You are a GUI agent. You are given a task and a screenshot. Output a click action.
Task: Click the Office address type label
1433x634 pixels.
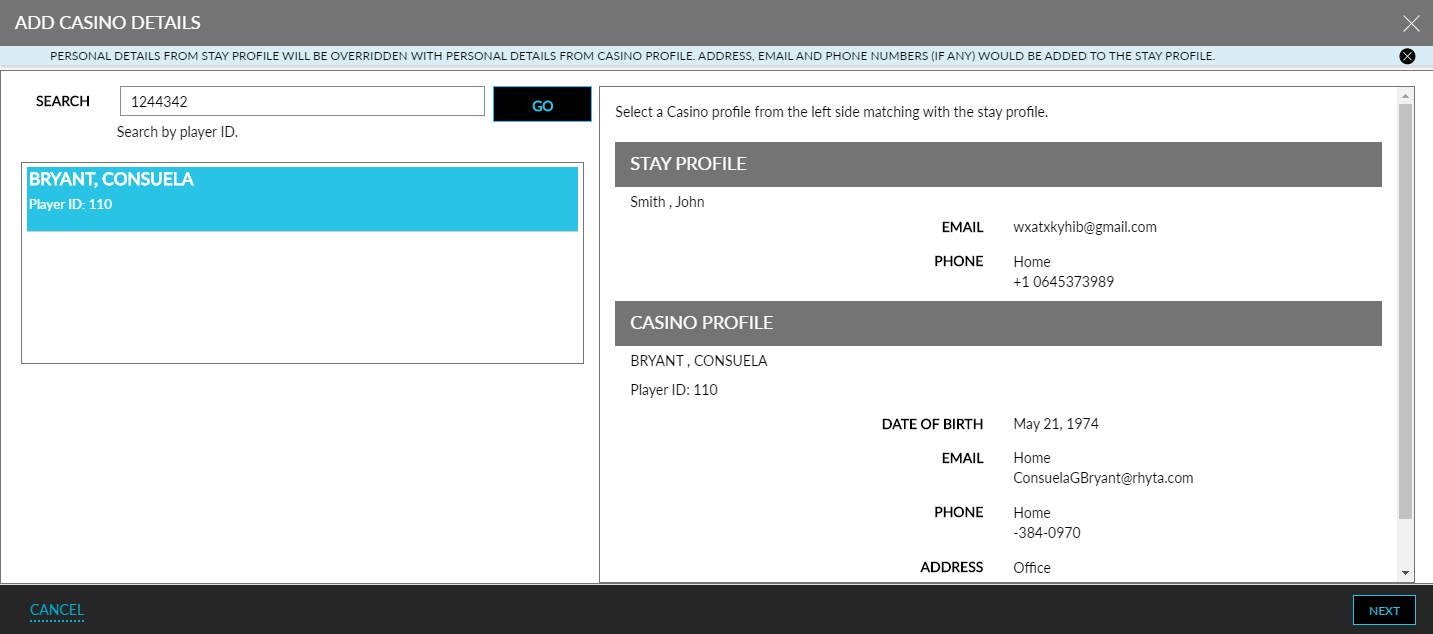(x=1032, y=568)
